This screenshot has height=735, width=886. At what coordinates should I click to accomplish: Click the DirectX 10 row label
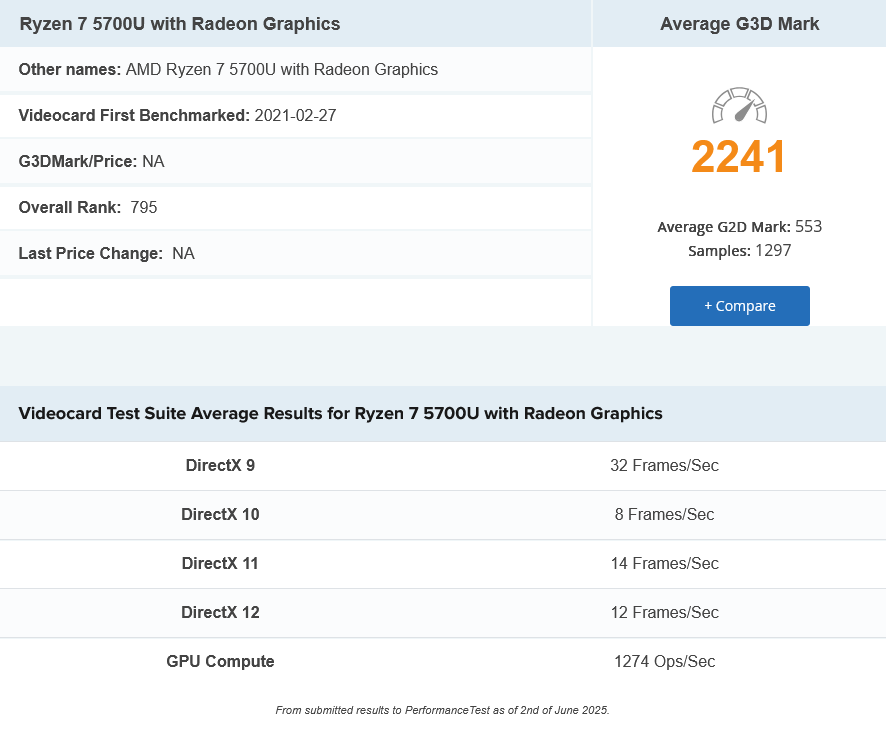[220, 515]
